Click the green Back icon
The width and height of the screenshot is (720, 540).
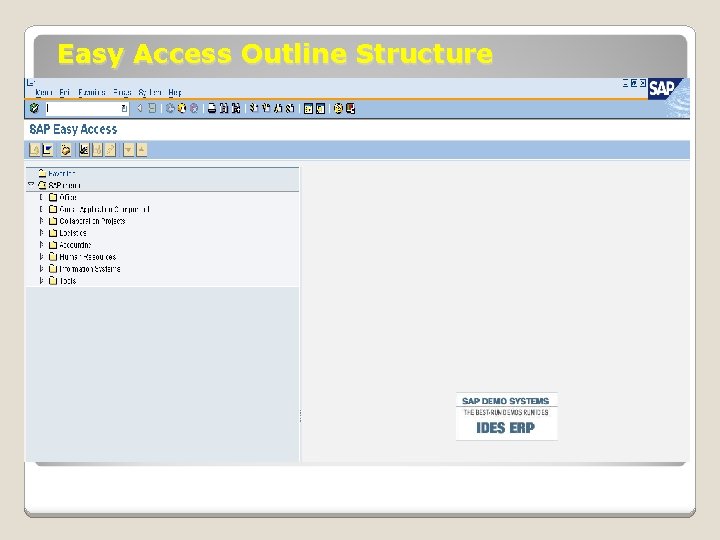click(x=170, y=108)
